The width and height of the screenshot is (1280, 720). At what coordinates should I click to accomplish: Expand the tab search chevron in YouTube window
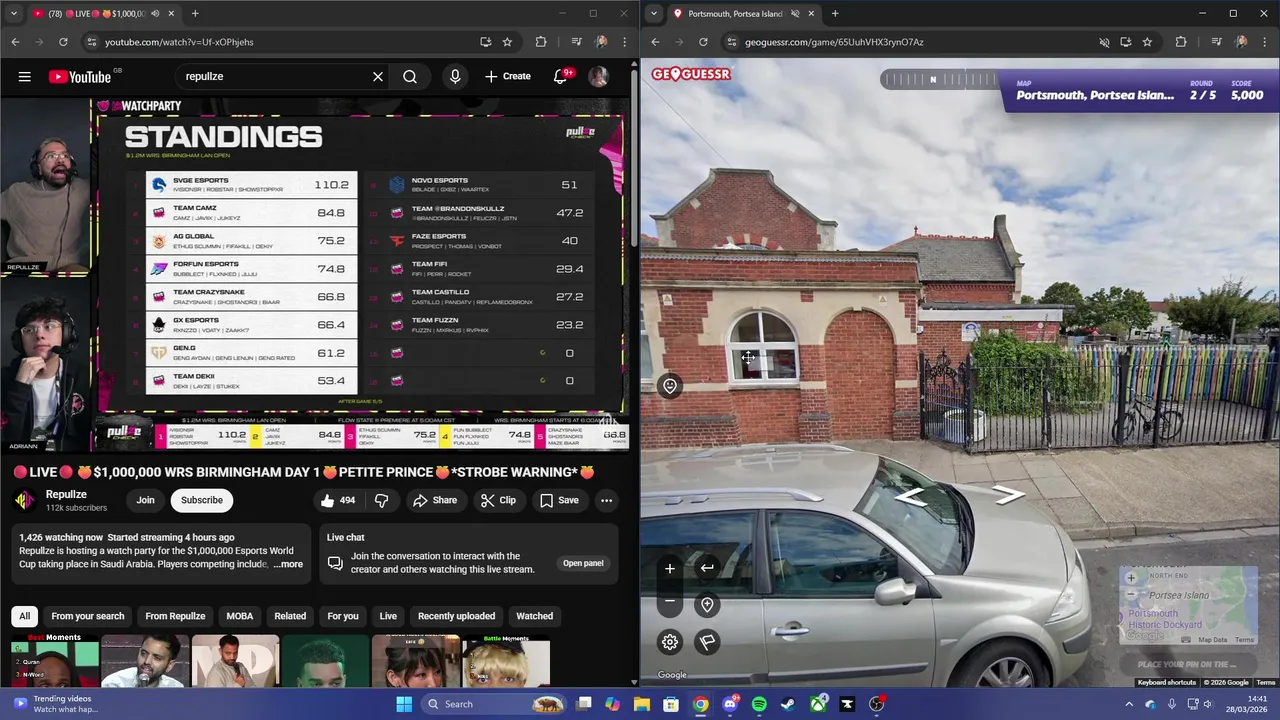tap(13, 14)
